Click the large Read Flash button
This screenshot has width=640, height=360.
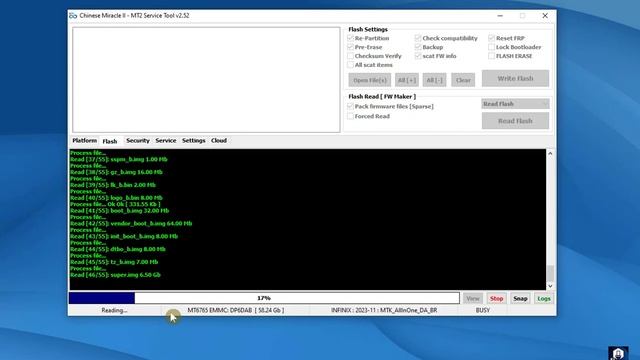[515, 121]
